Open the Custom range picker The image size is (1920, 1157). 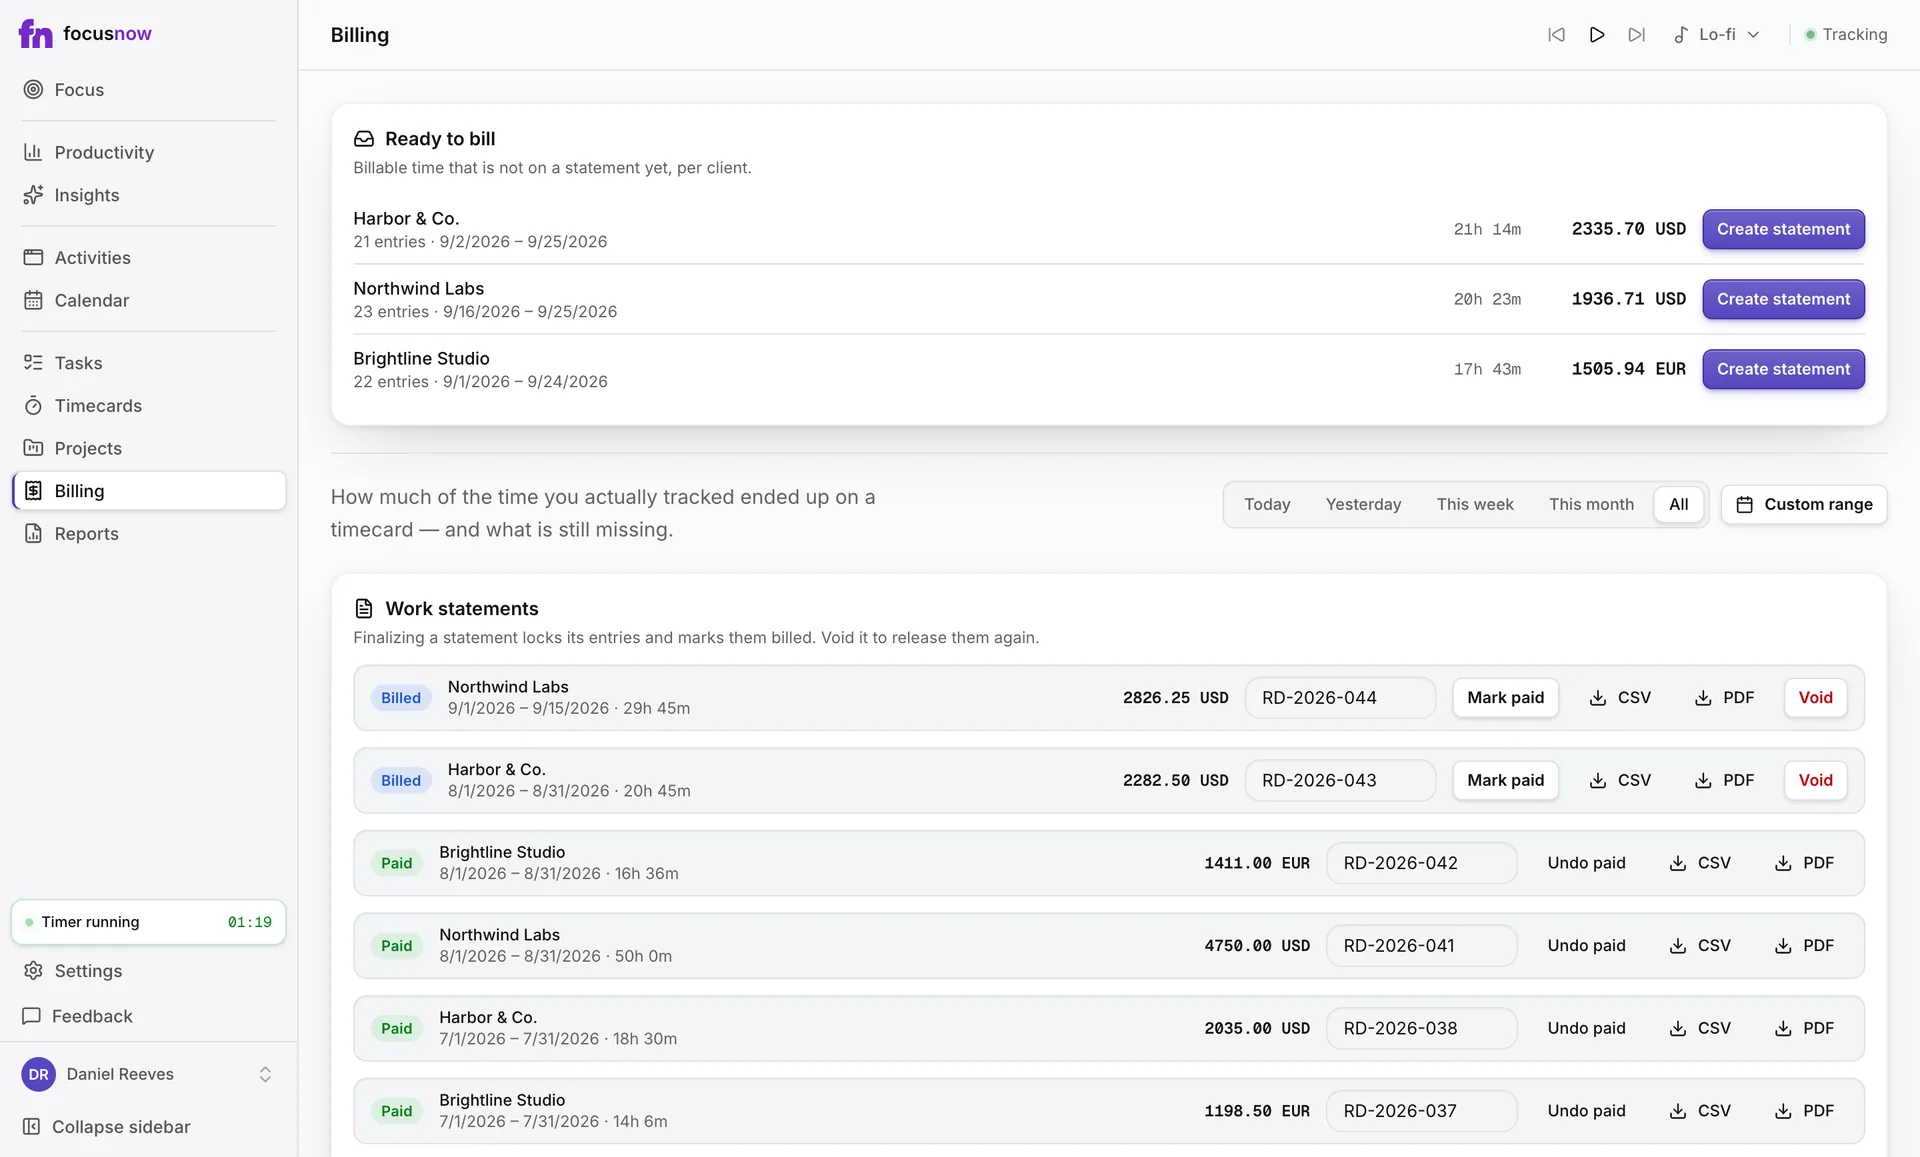click(x=1804, y=504)
